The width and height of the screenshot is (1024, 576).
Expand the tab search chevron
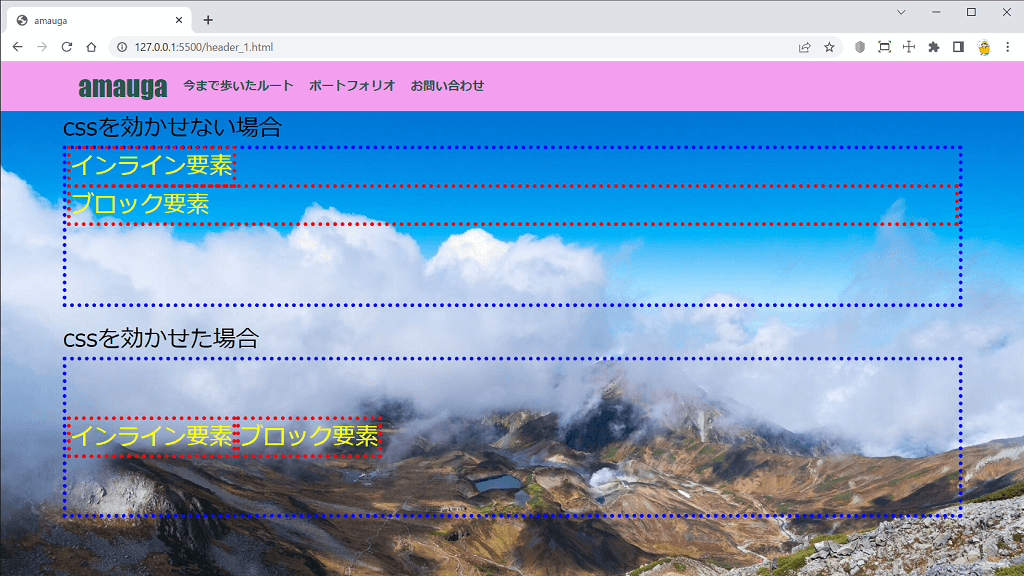coord(901,12)
